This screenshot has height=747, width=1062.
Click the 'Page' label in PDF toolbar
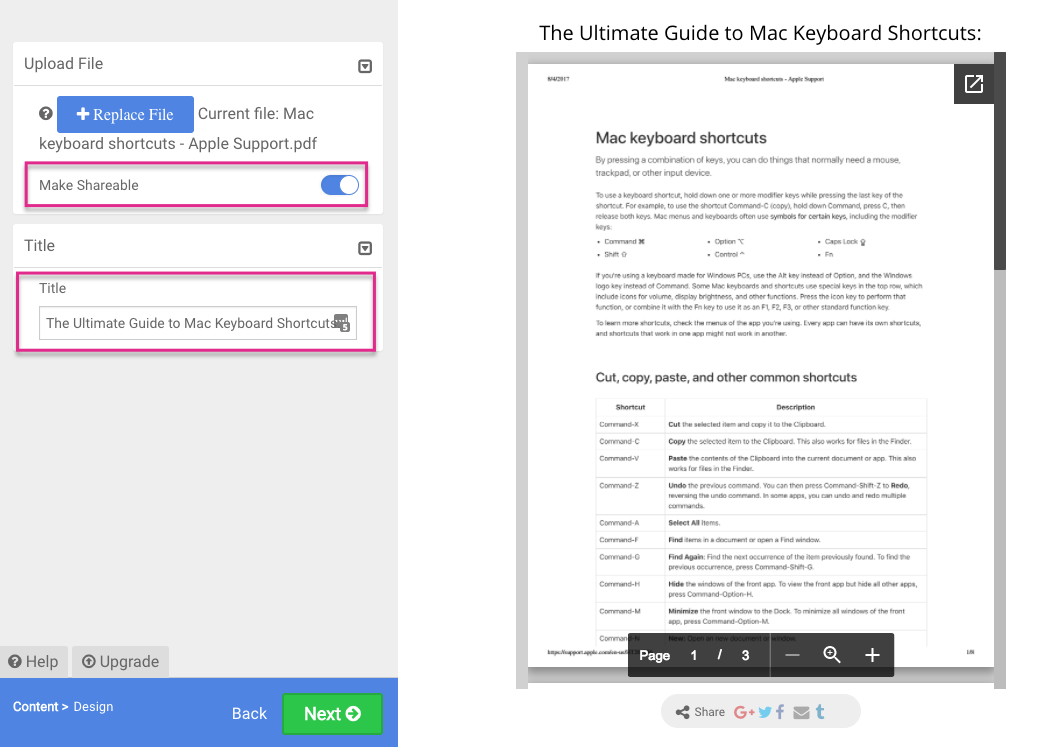click(654, 656)
